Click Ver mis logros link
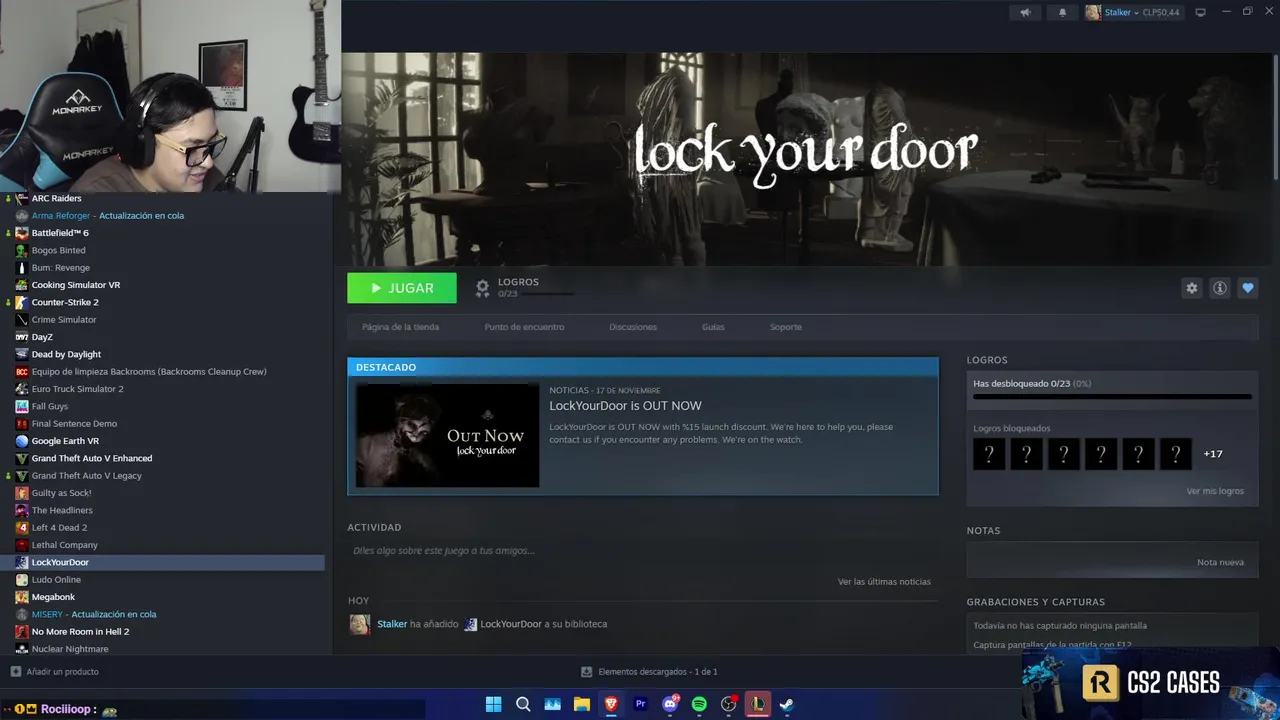Screen dimensions: 1280x720 1215,491
